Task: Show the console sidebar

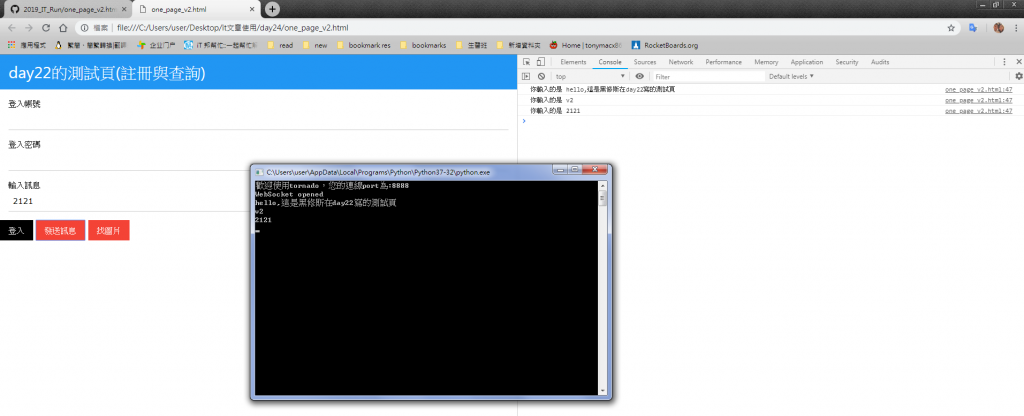Action: pos(526,76)
